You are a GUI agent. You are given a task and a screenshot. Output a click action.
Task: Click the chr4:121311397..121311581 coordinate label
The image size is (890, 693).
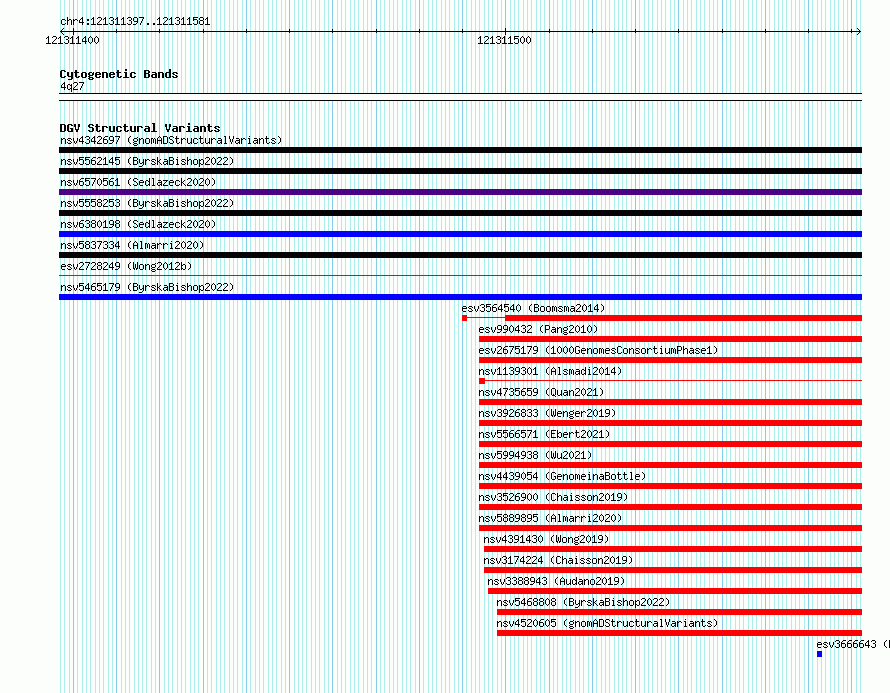[135, 21]
